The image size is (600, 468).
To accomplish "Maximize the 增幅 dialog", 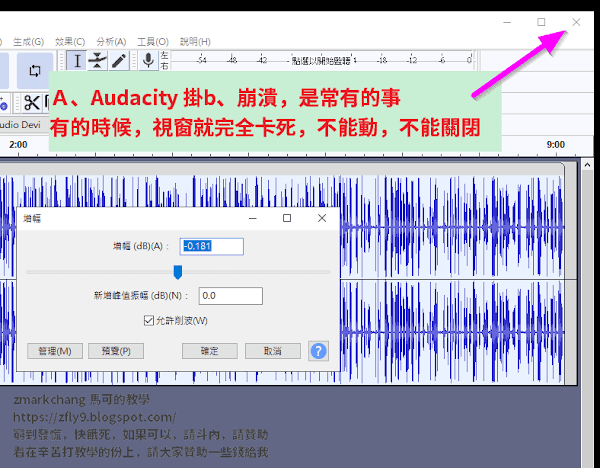I will coord(287,218).
